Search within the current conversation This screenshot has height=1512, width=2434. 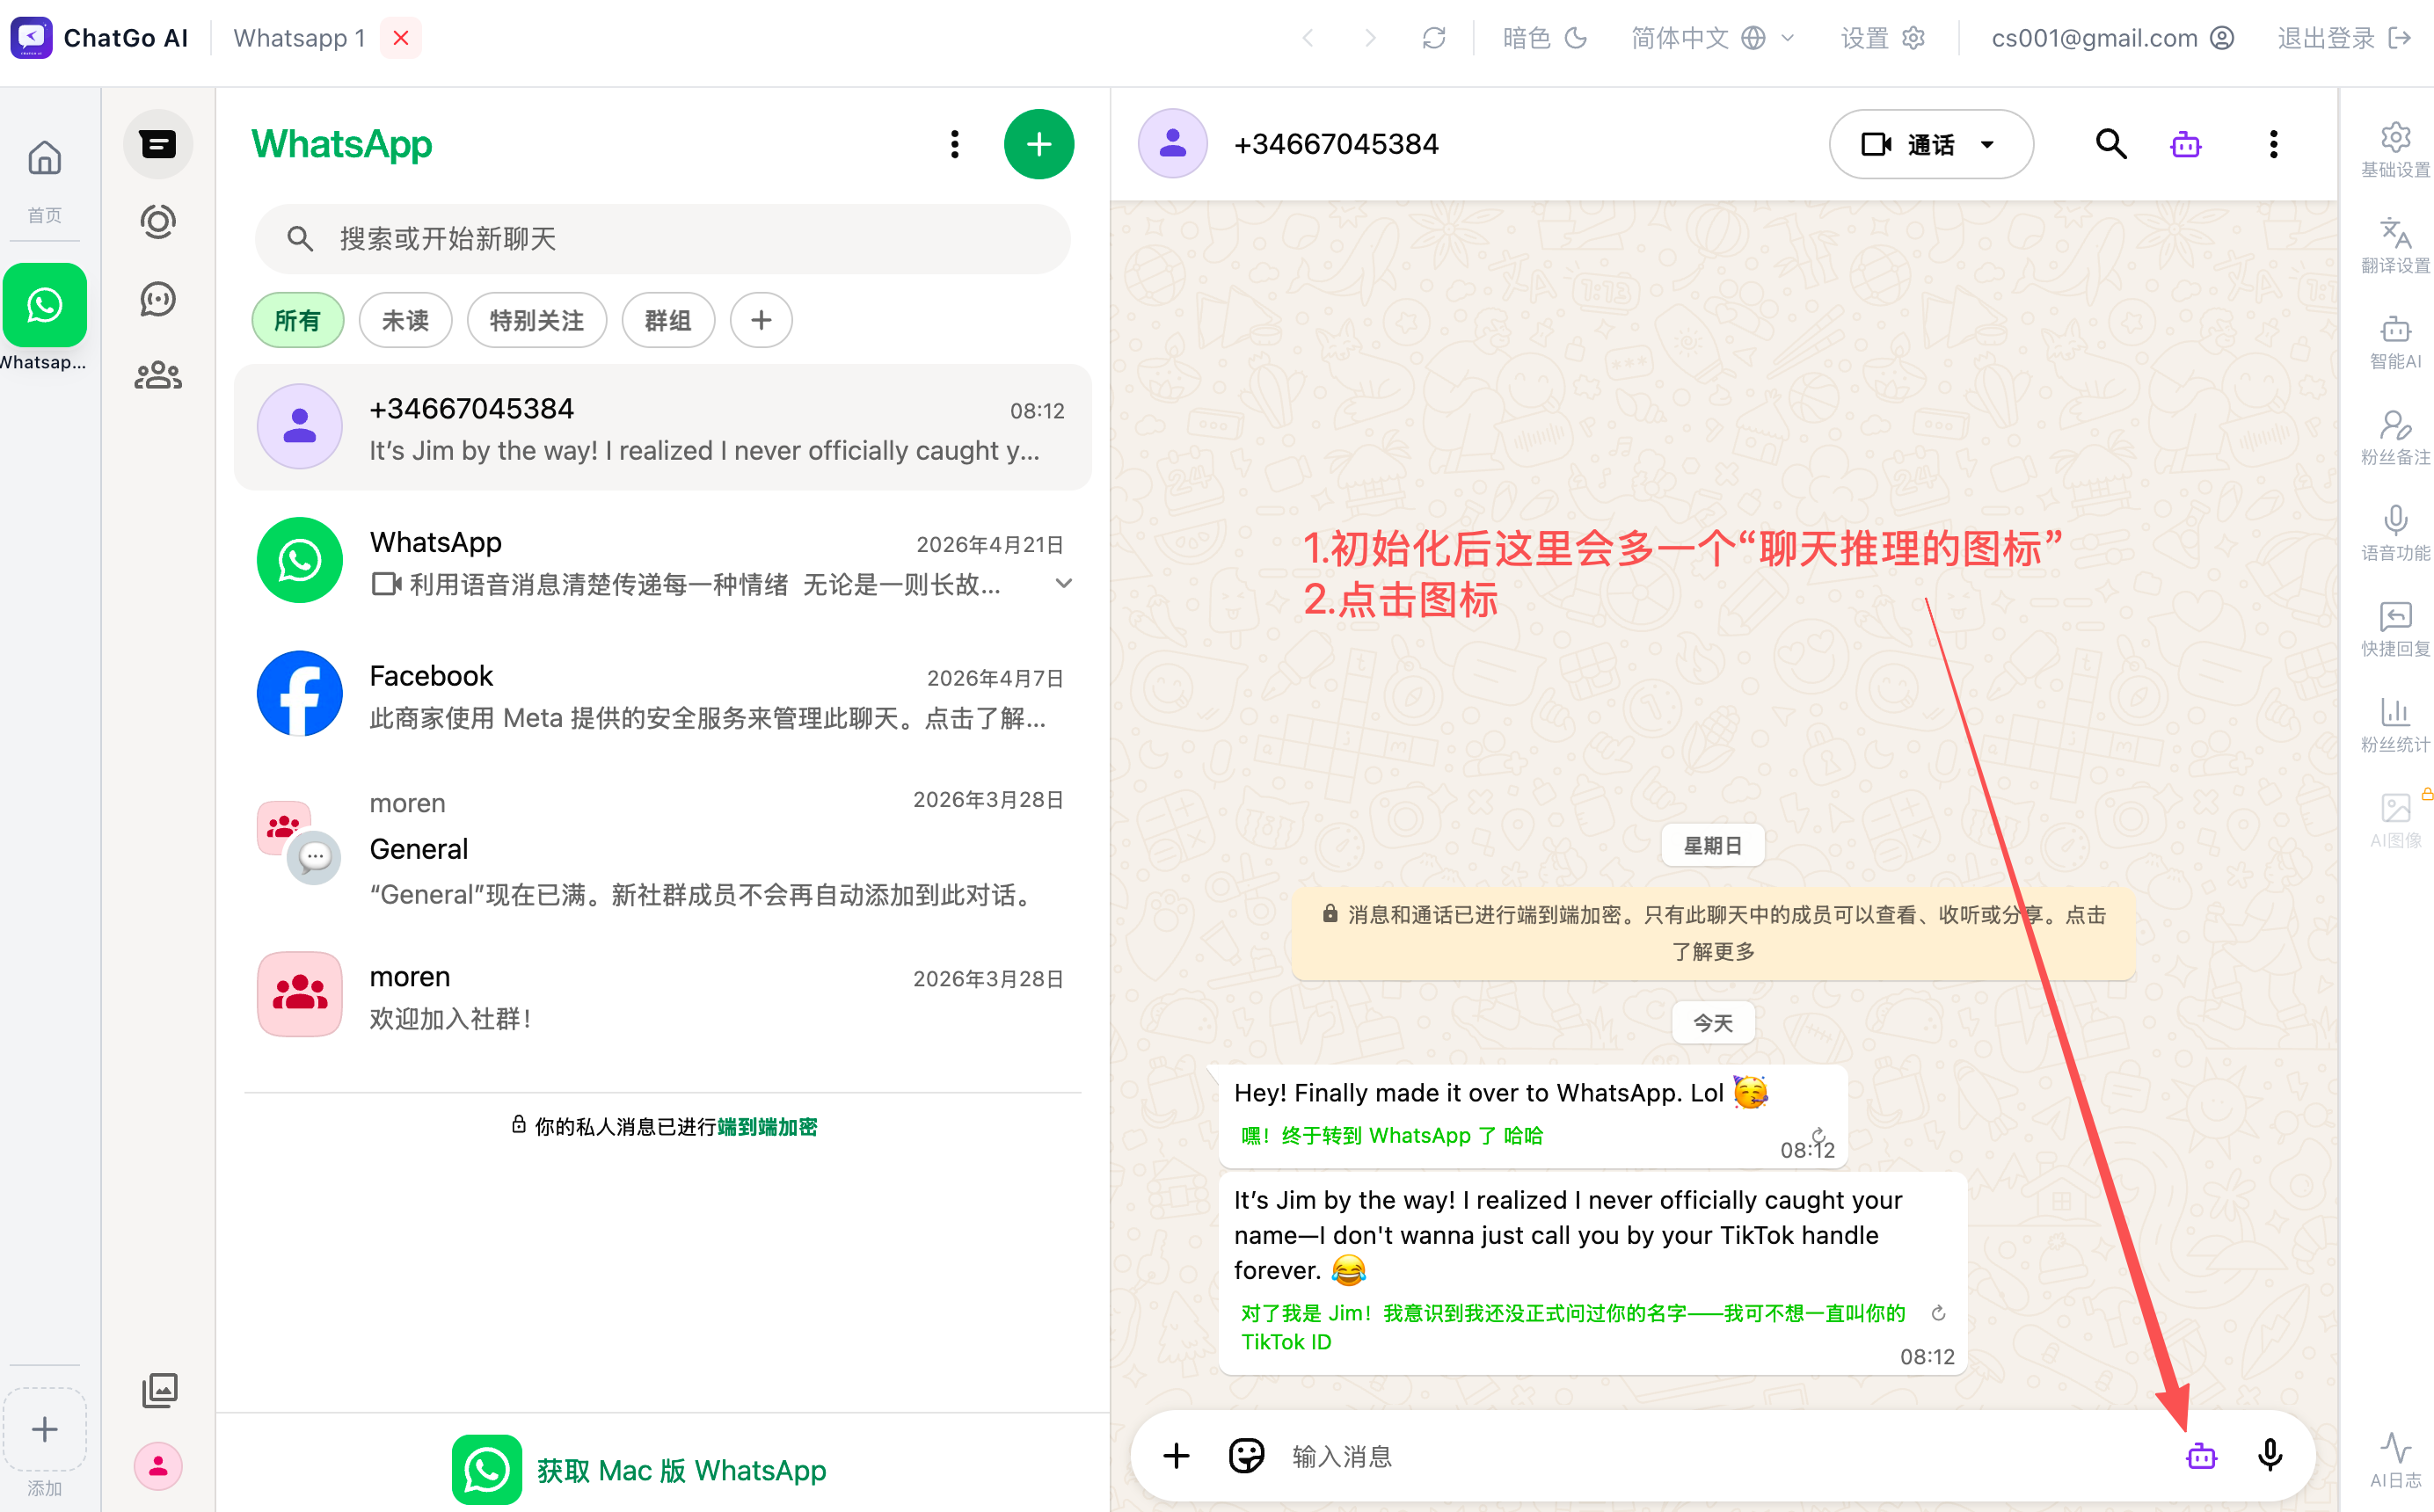[2111, 144]
